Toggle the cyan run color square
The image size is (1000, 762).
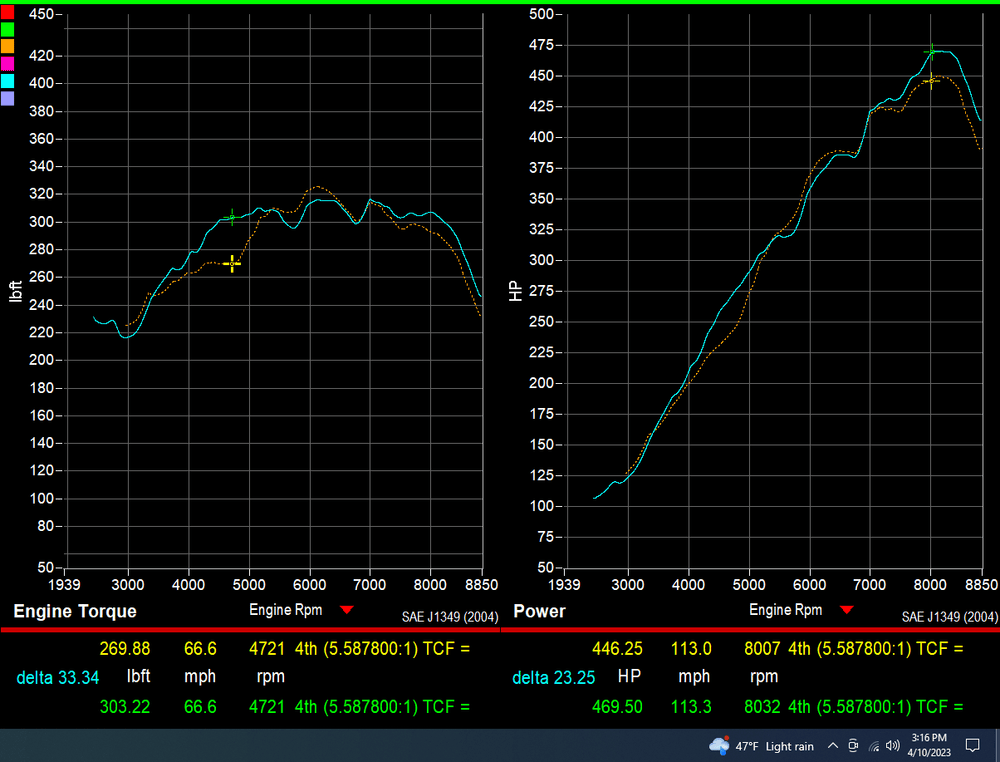[x=7, y=81]
